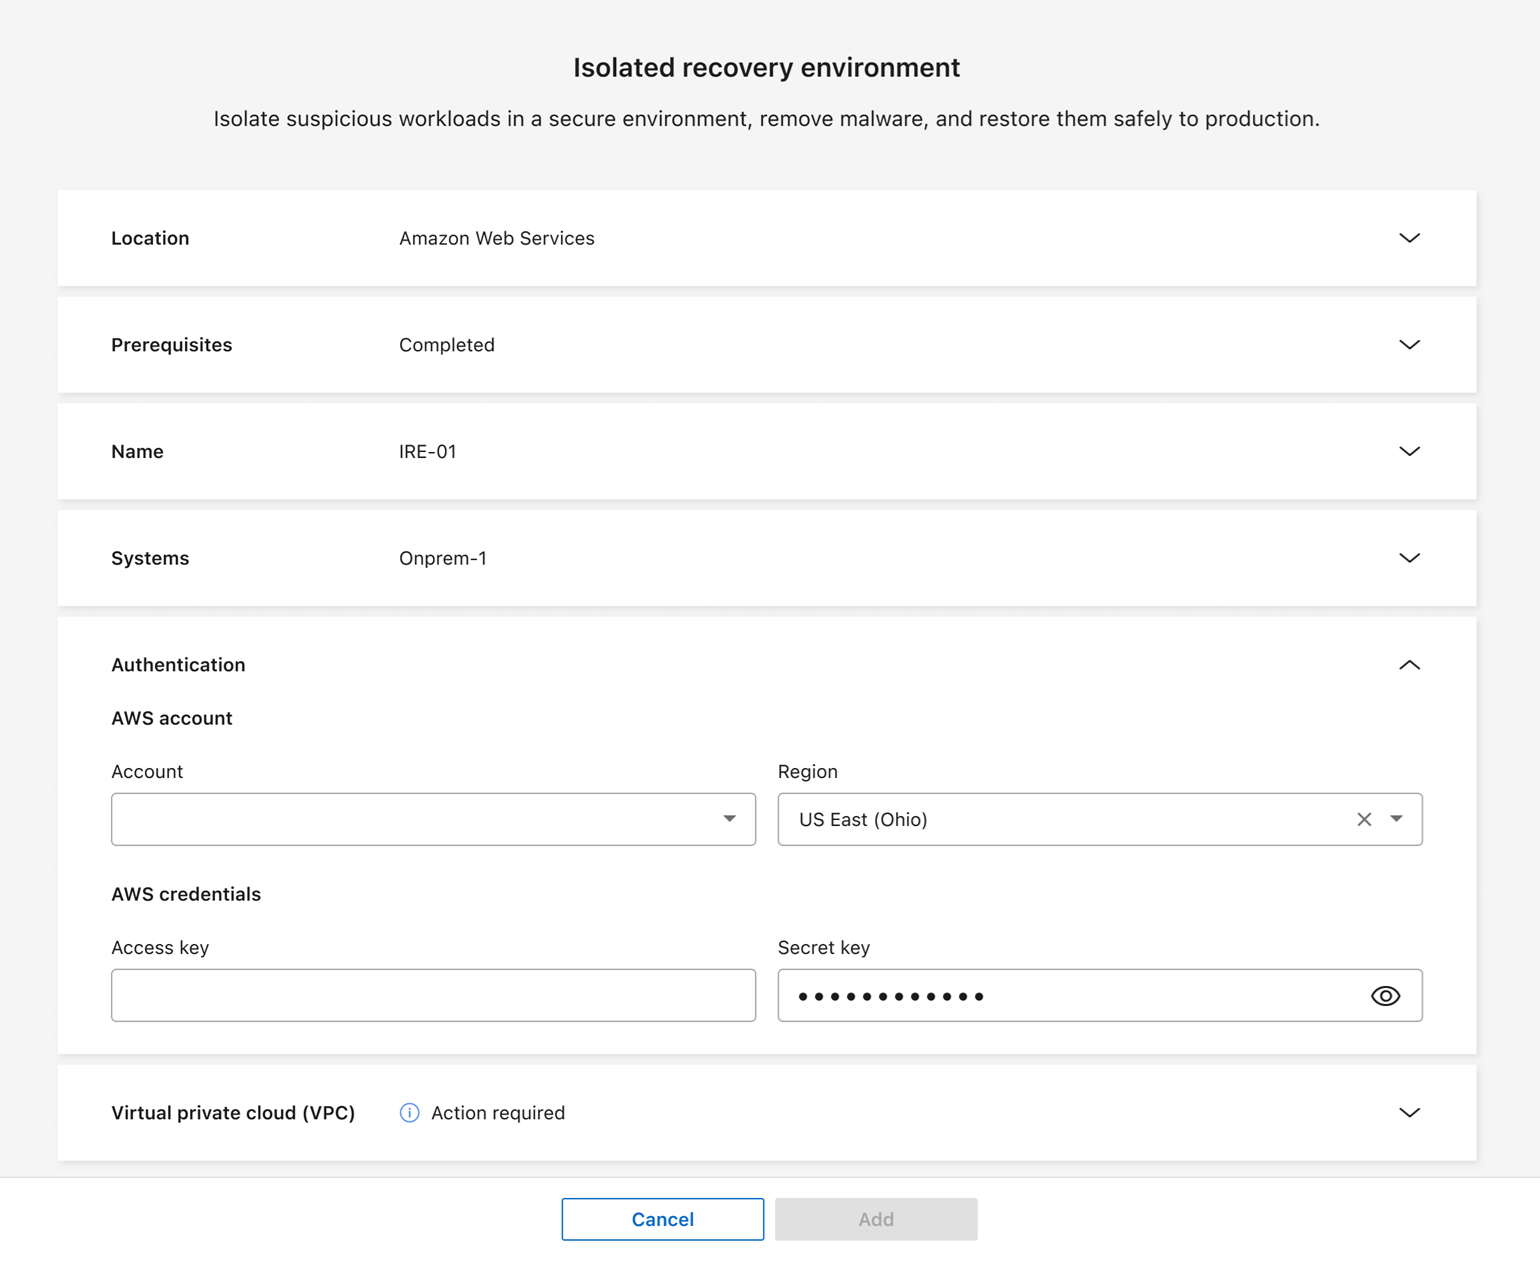This screenshot has height=1262, width=1540.
Task: Expand the Location section
Action: point(1409,238)
